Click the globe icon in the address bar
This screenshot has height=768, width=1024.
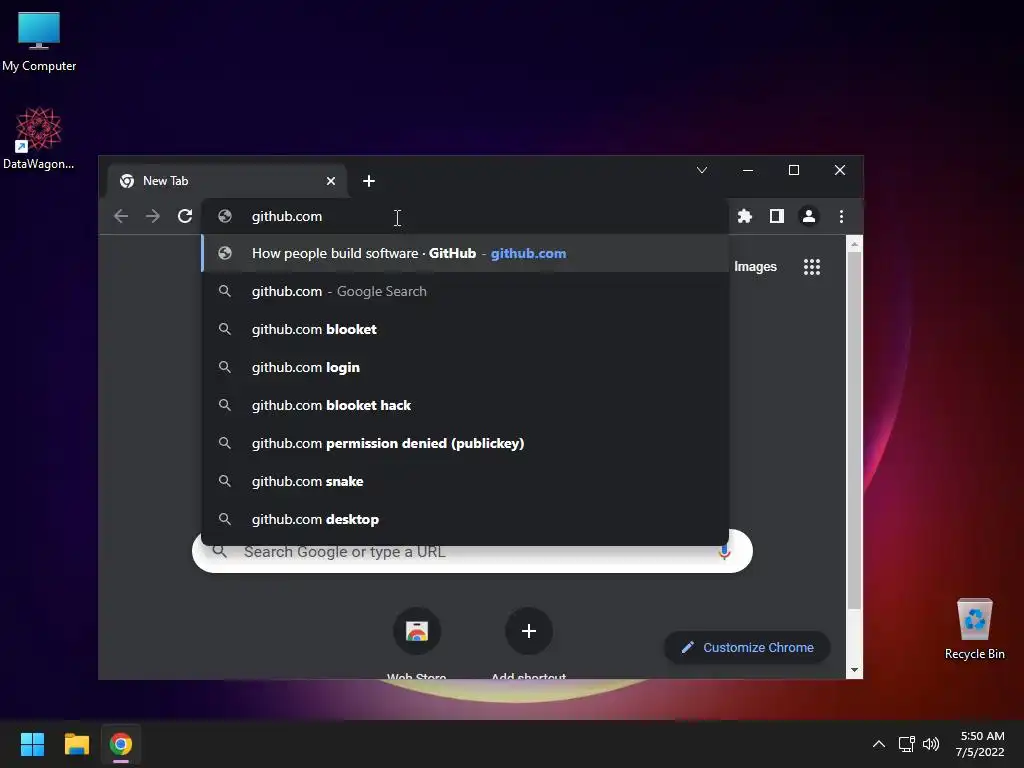click(225, 216)
